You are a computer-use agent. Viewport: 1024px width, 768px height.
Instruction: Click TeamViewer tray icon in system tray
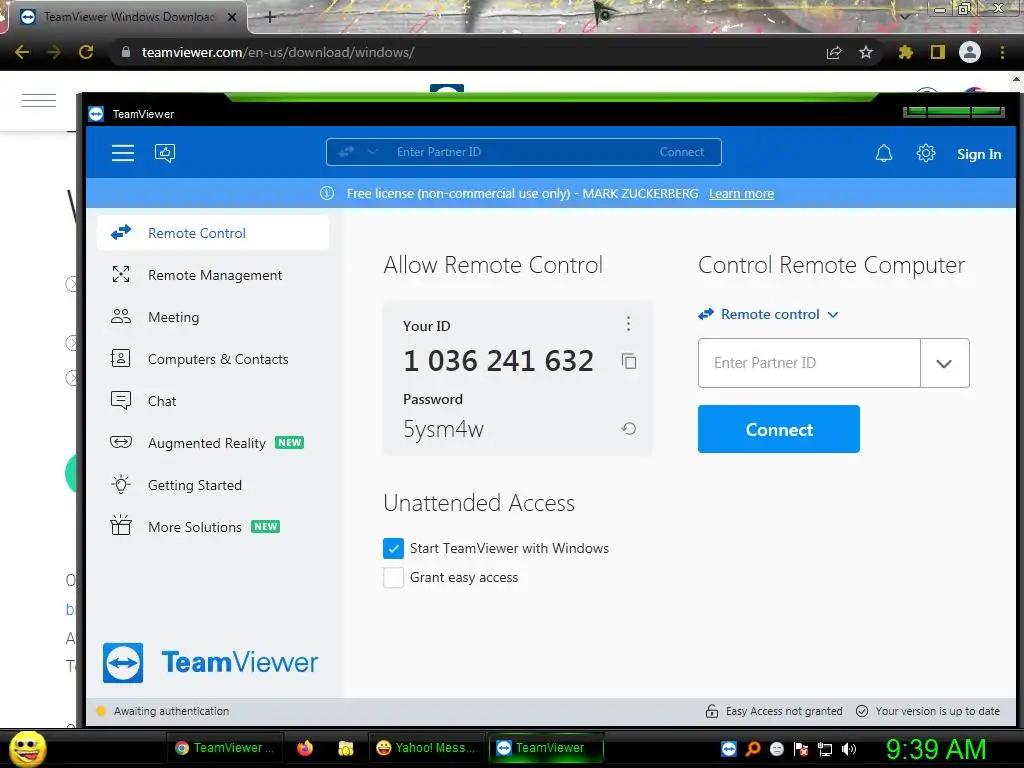[729, 749]
